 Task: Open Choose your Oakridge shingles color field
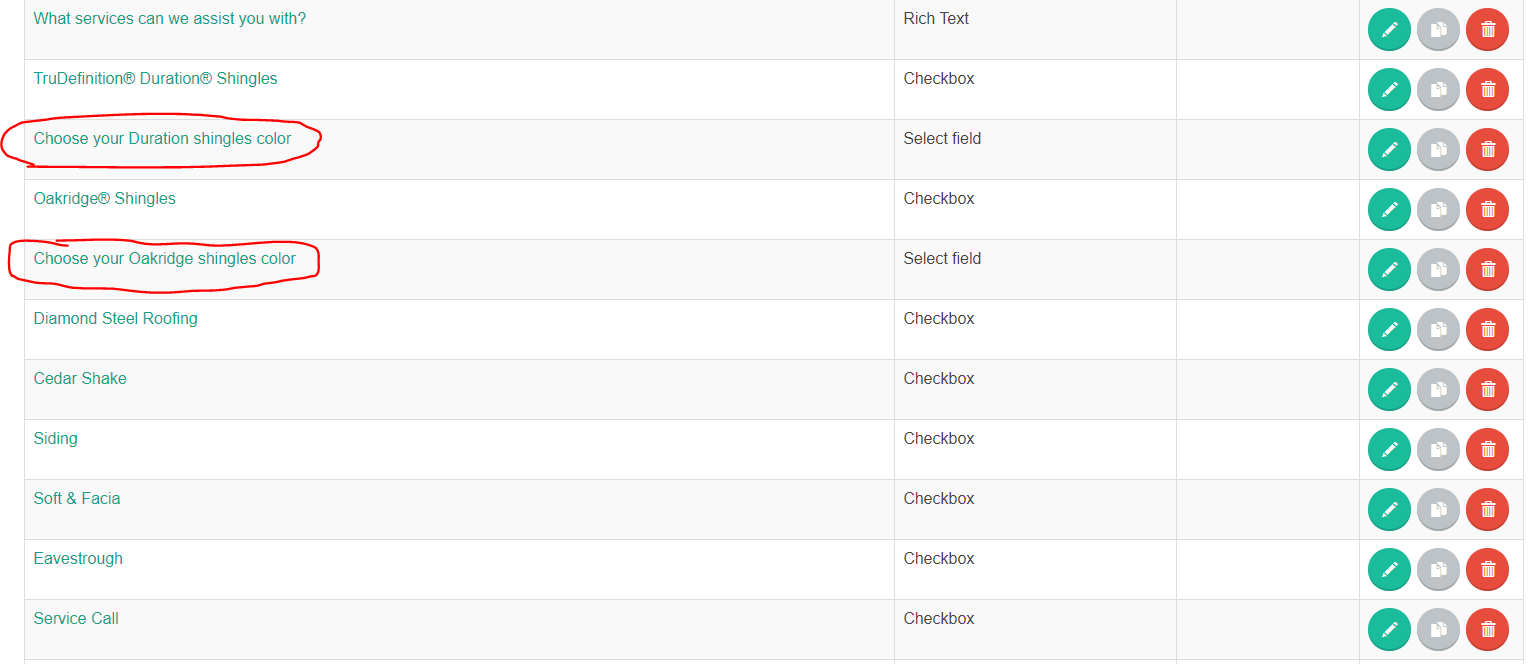[x=165, y=258]
